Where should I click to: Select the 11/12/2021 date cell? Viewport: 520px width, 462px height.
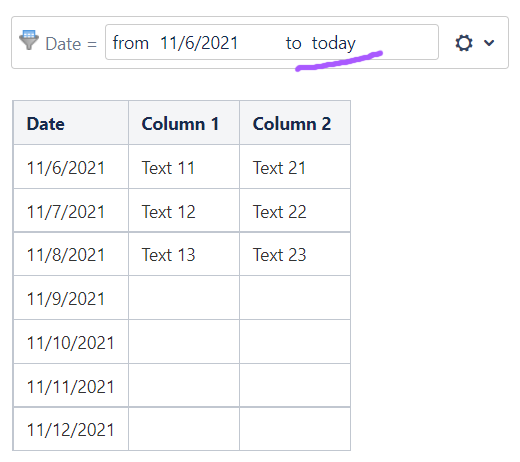(71, 429)
